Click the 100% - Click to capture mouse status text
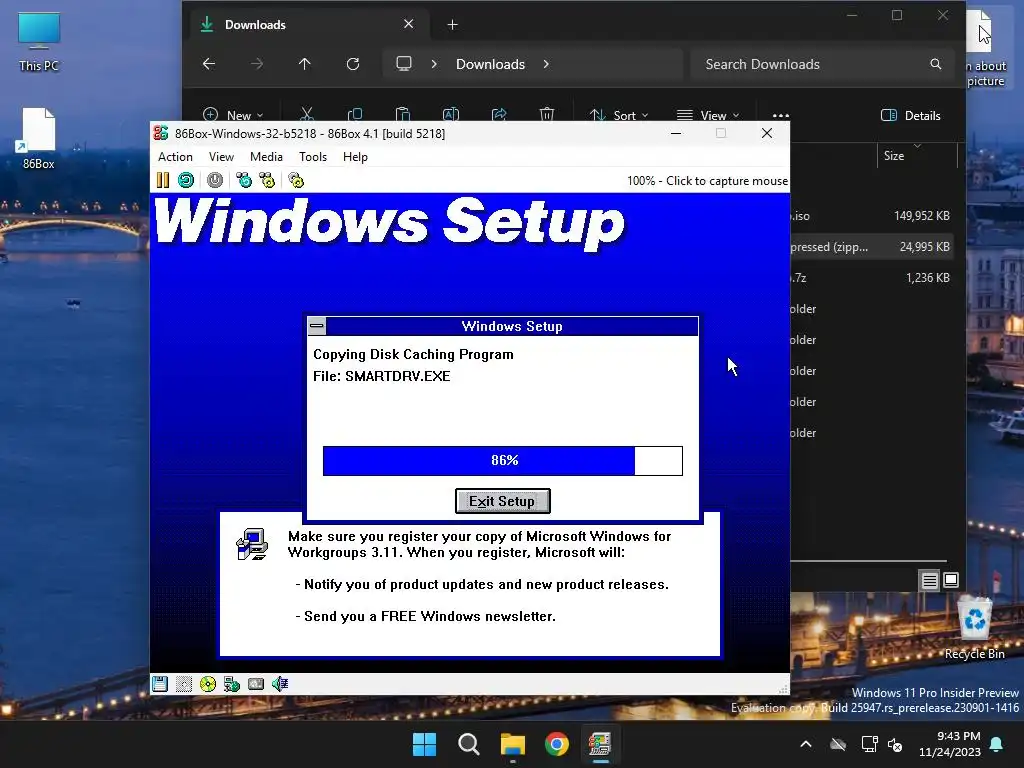The image size is (1024, 768). click(x=707, y=181)
